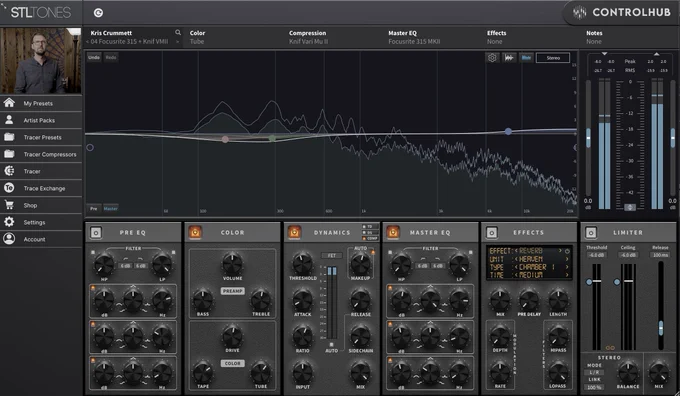Go to the previous EFFECT option
The width and height of the screenshot is (680, 396).
point(517,251)
